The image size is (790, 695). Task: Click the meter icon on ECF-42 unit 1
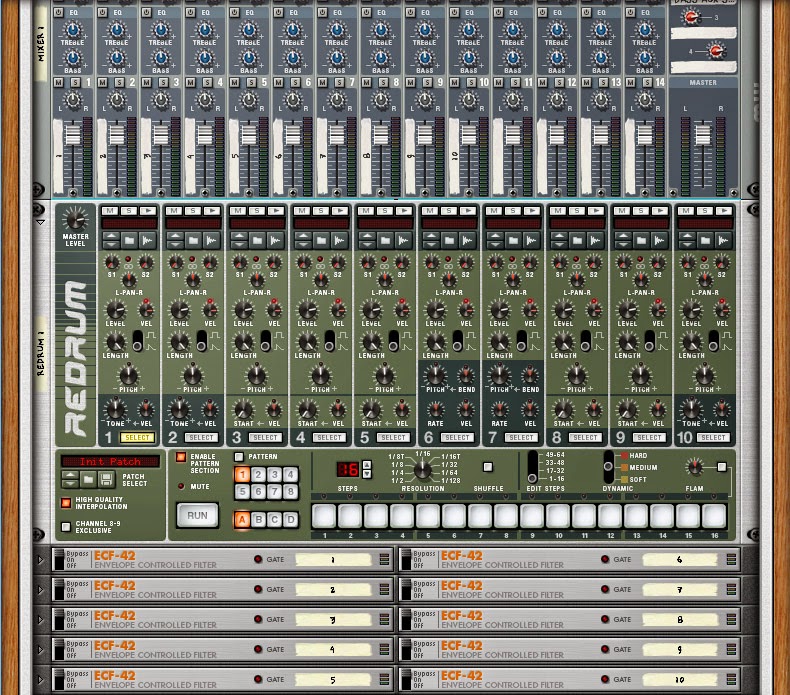[x=384, y=559]
